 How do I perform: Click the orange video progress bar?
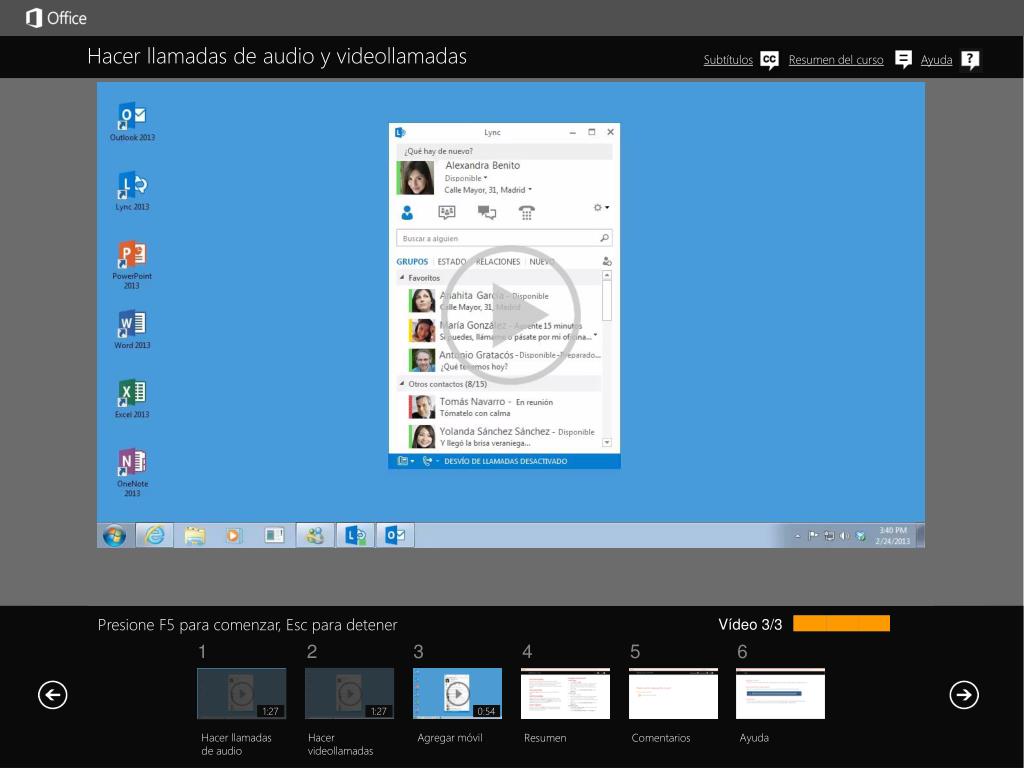tap(841, 624)
